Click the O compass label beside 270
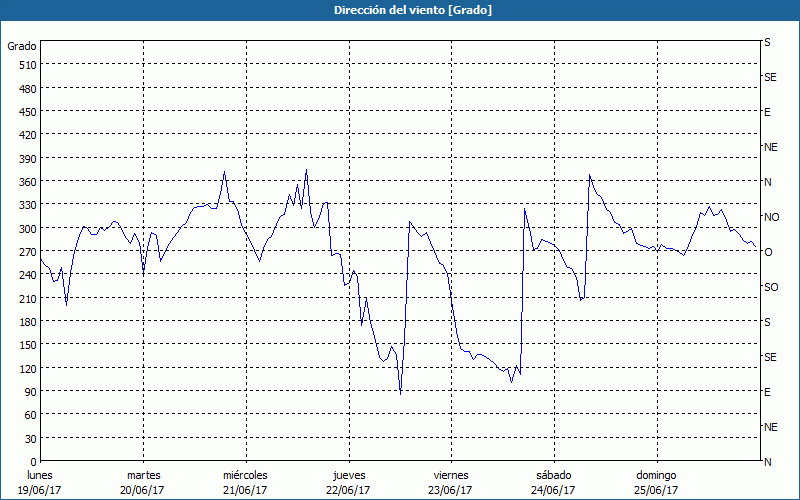This screenshot has height=500, width=800. pos(768,252)
